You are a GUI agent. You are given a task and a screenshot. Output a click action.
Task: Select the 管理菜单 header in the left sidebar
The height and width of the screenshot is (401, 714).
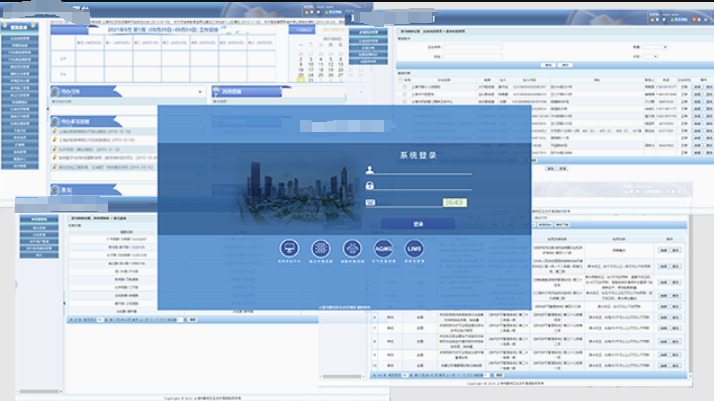pos(20,28)
